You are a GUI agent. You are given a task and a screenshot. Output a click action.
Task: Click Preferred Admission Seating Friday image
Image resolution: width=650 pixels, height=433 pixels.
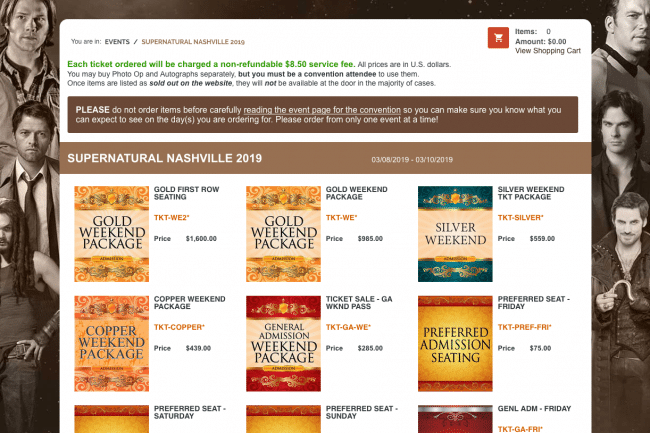pyautogui.click(x=454, y=342)
